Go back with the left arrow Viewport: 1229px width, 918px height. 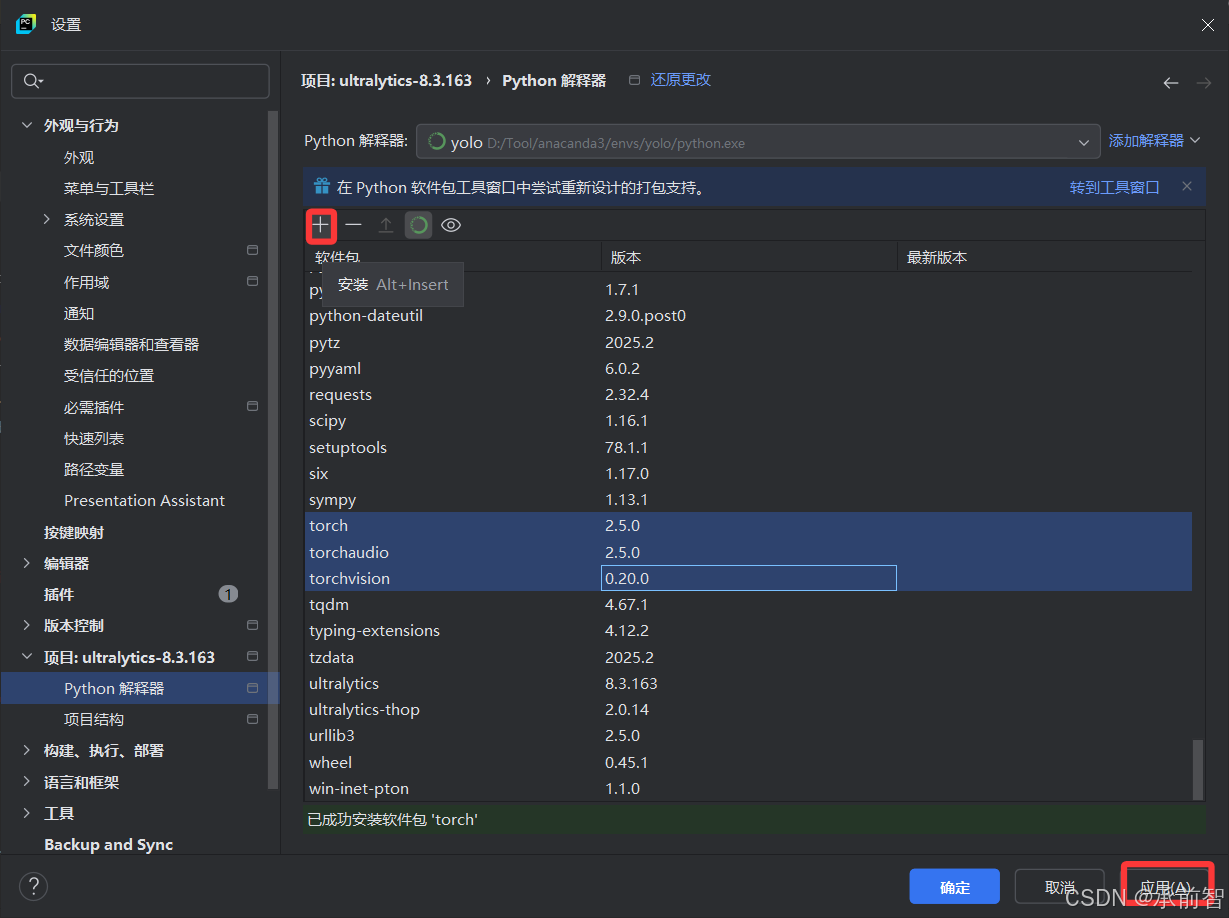(1171, 83)
